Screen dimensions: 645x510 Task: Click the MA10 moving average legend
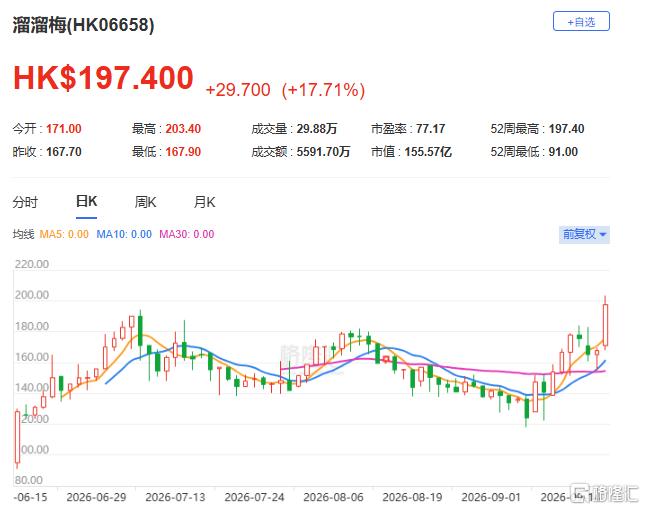pos(124,234)
